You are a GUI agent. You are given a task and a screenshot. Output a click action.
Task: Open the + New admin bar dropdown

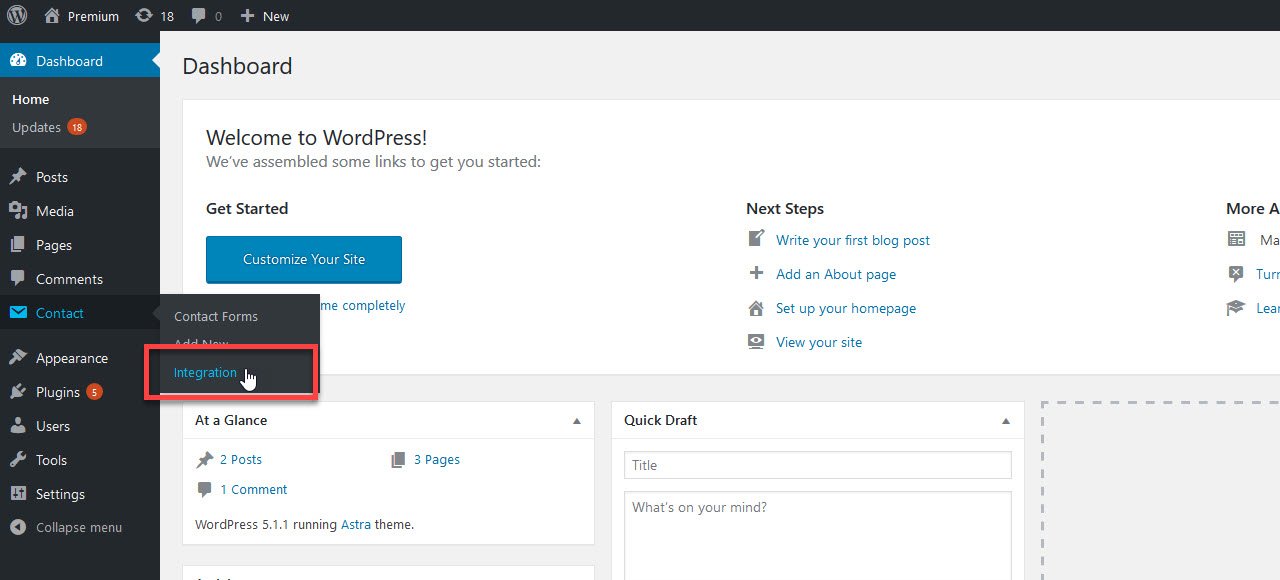265,16
